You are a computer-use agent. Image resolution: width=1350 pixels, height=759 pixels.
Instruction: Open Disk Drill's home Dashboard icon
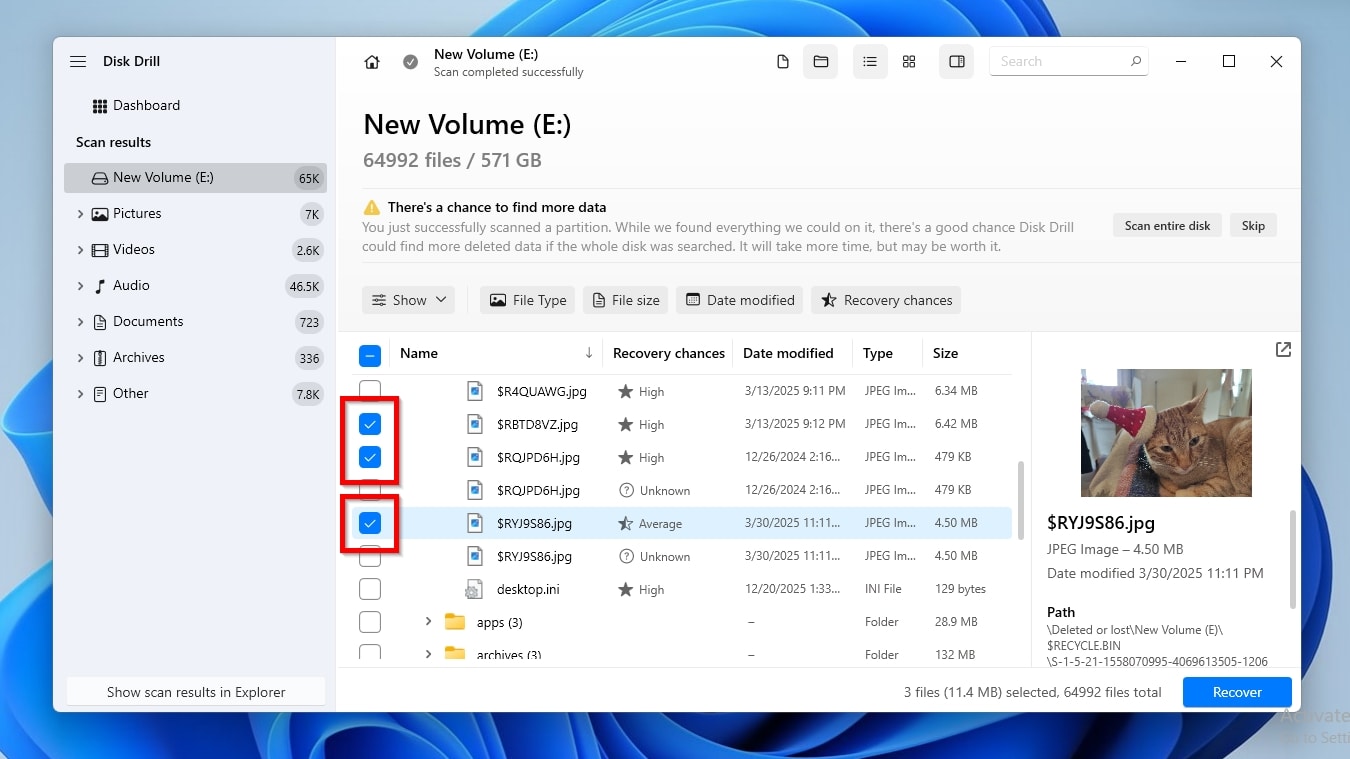click(x=371, y=61)
